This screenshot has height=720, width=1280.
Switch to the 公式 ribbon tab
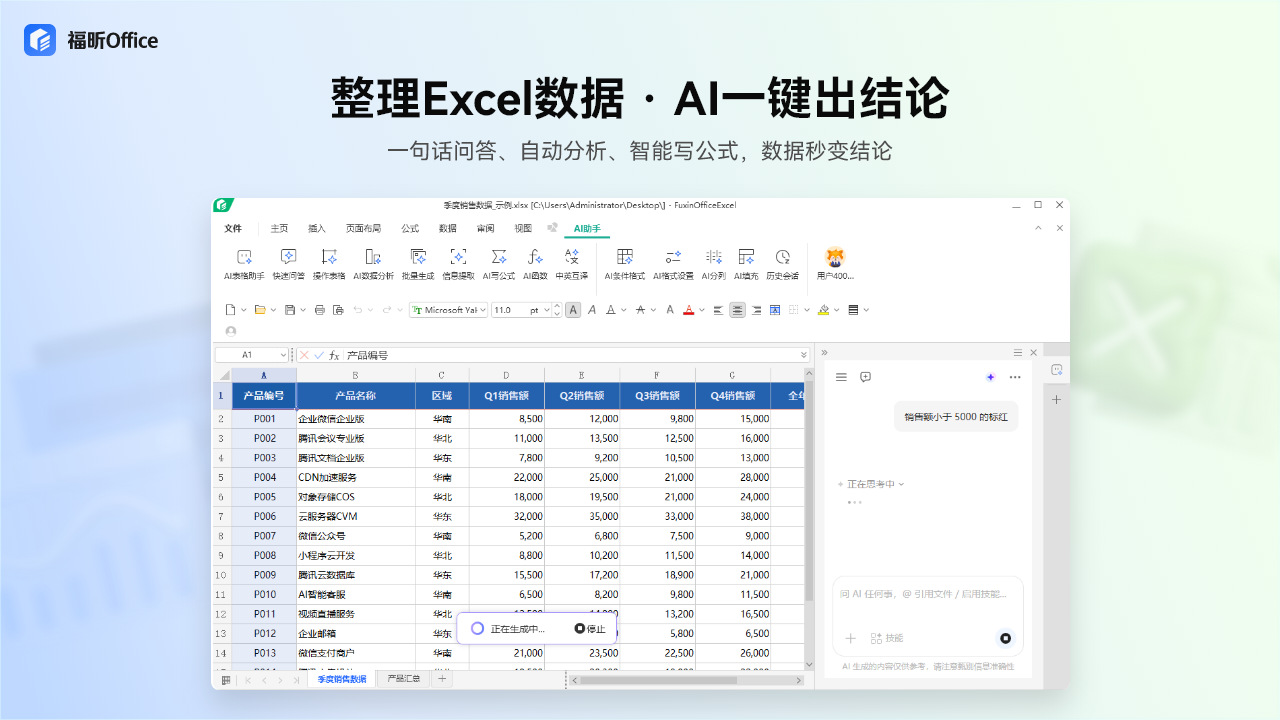(410, 228)
